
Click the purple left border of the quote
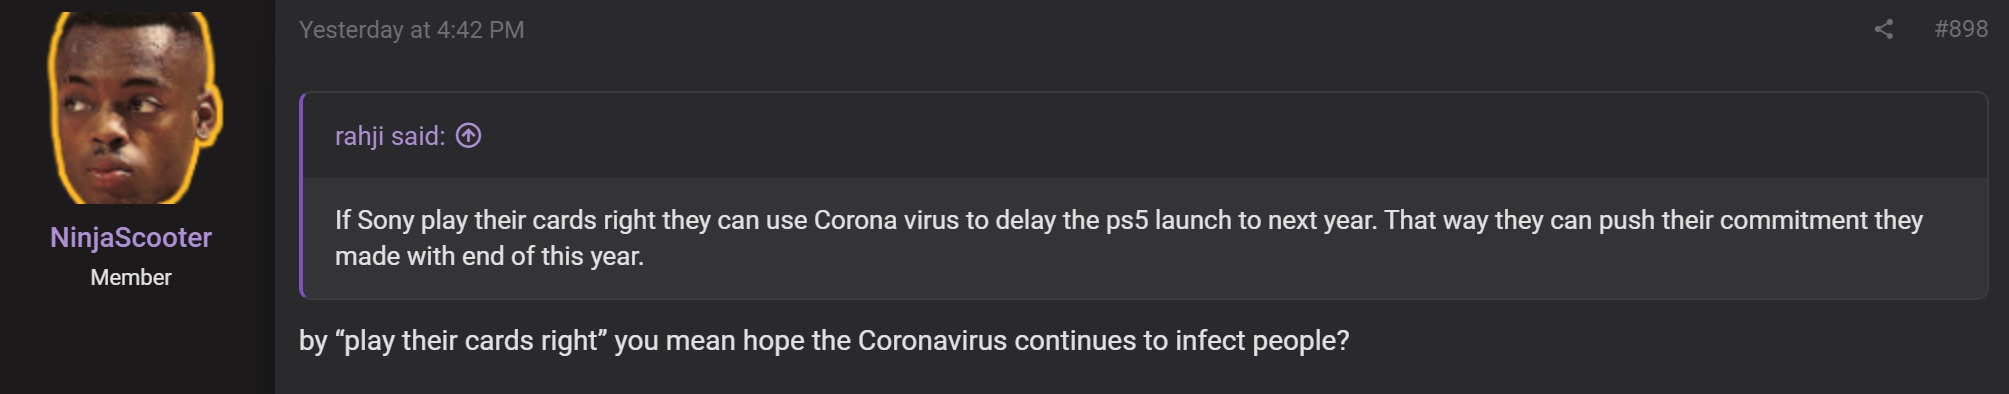(x=302, y=195)
